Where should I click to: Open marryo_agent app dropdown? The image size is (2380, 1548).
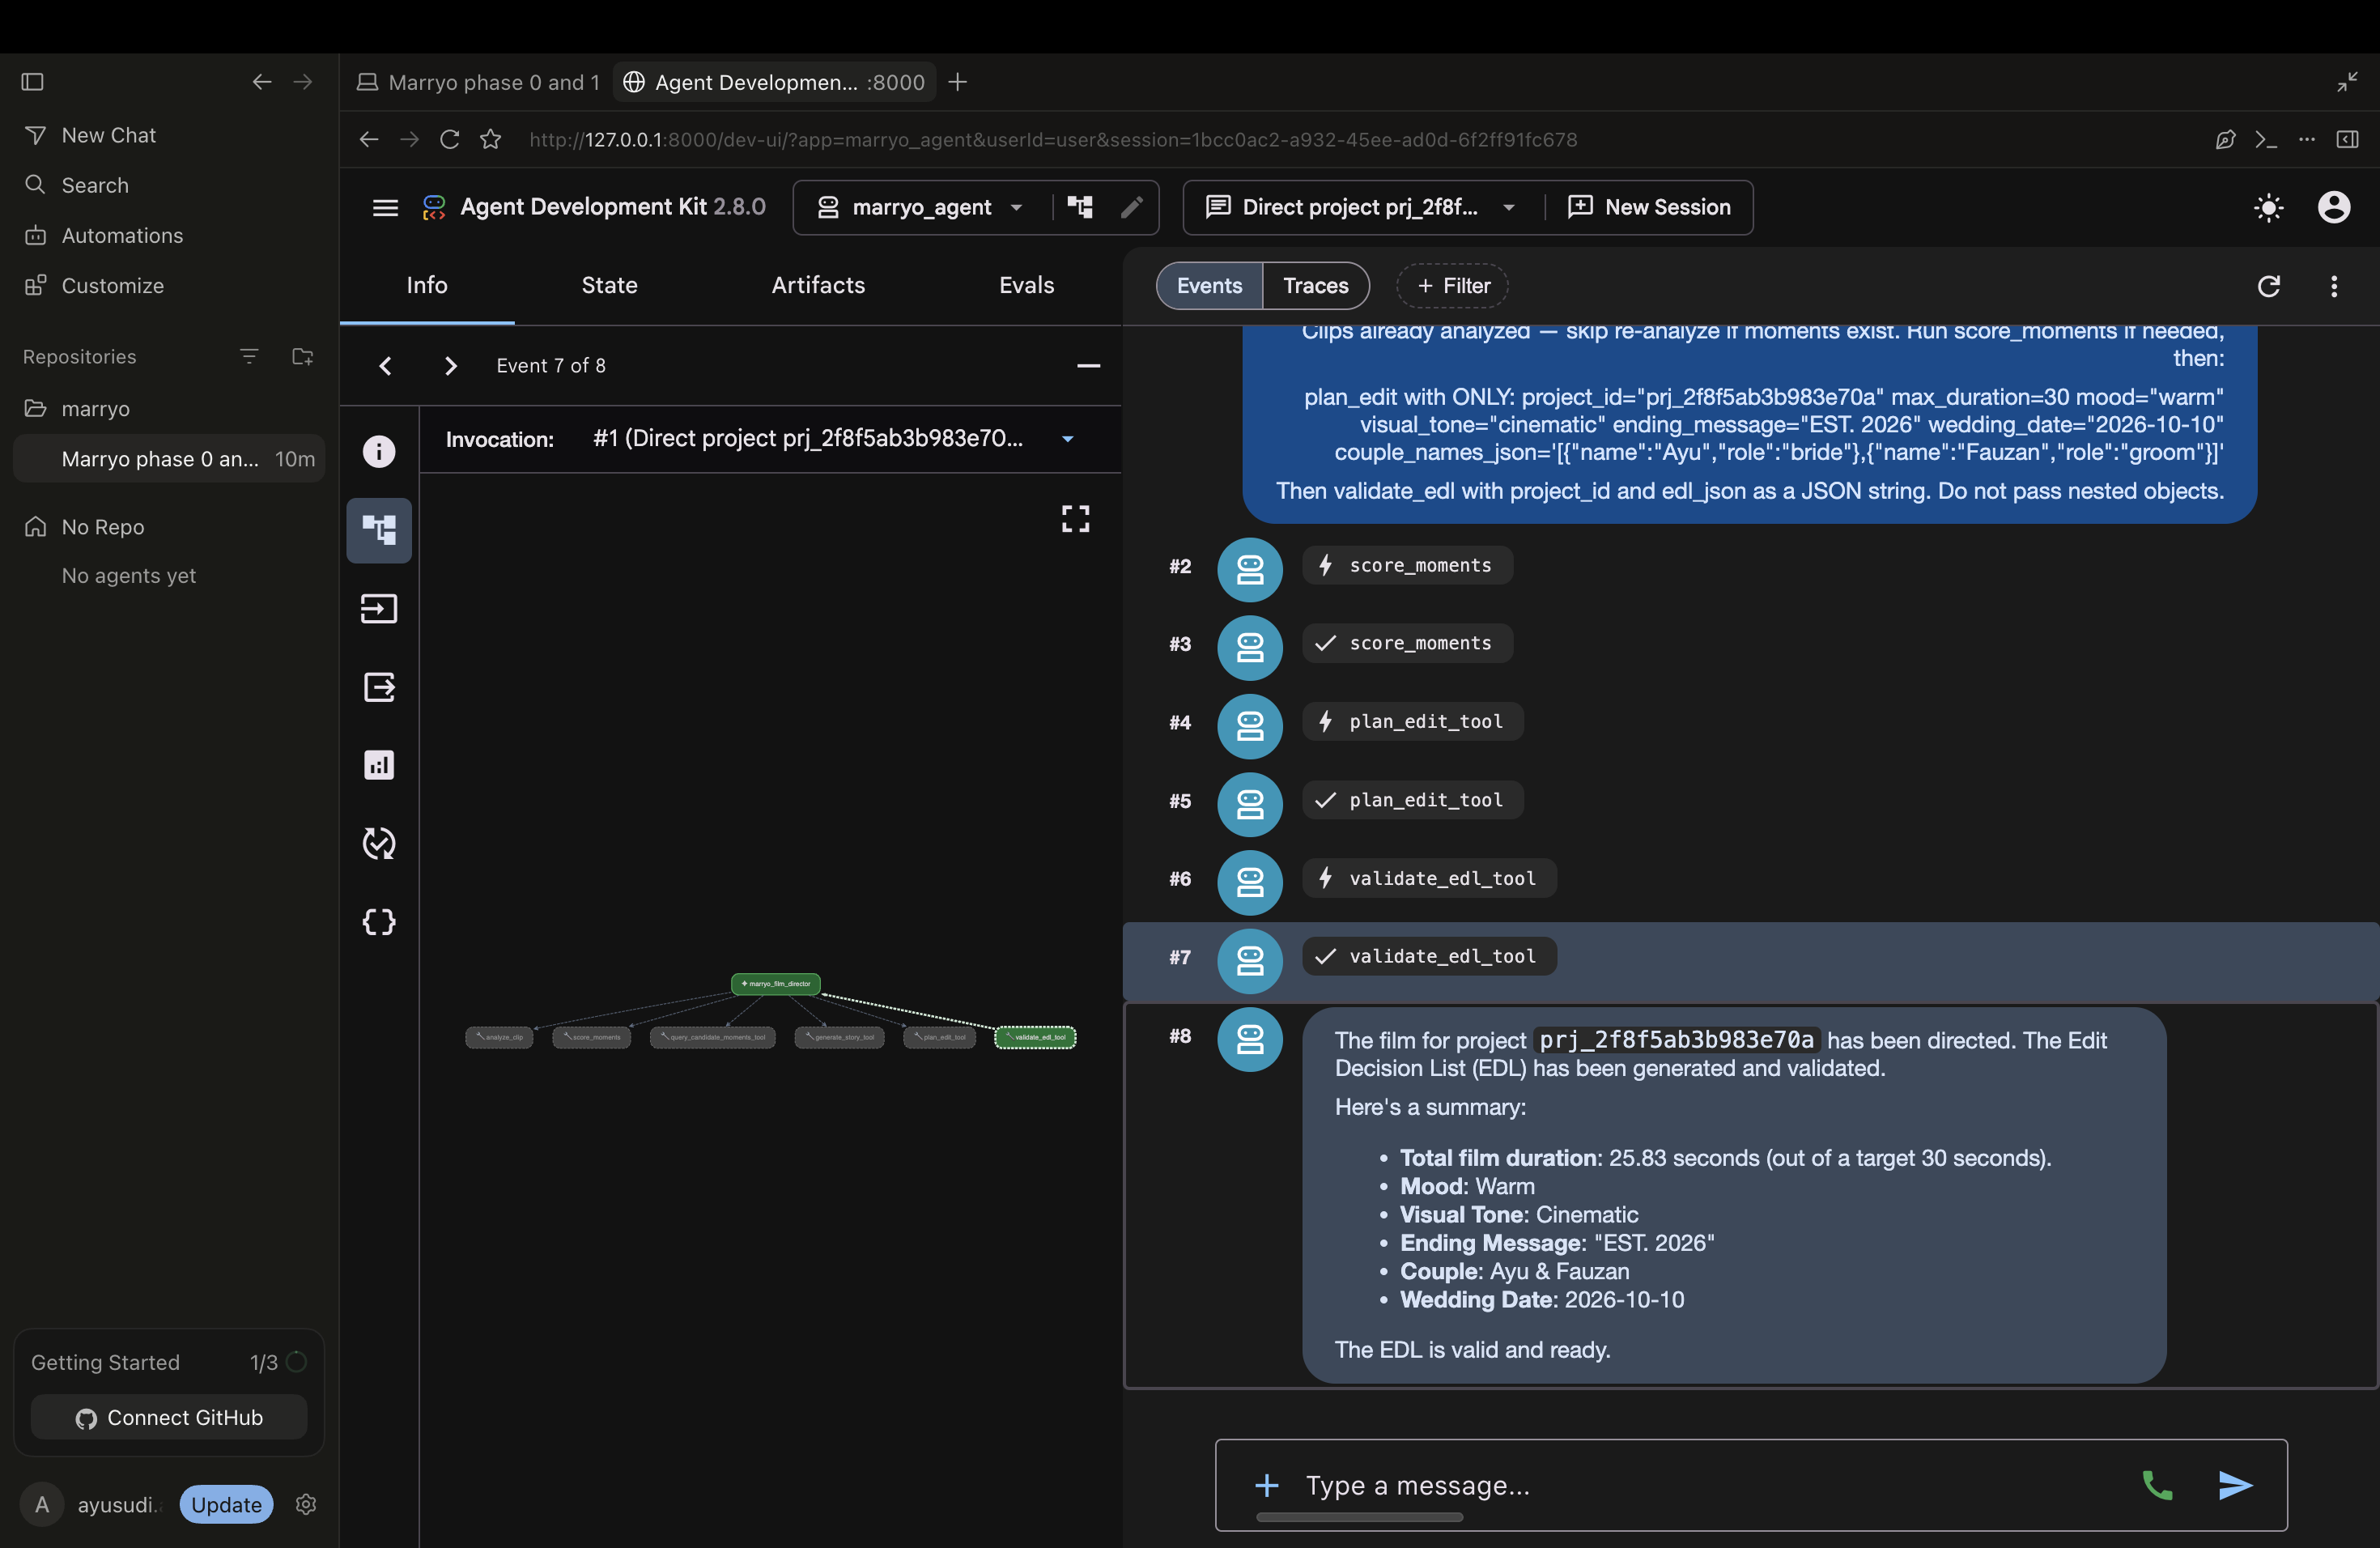(x=920, y=207)
